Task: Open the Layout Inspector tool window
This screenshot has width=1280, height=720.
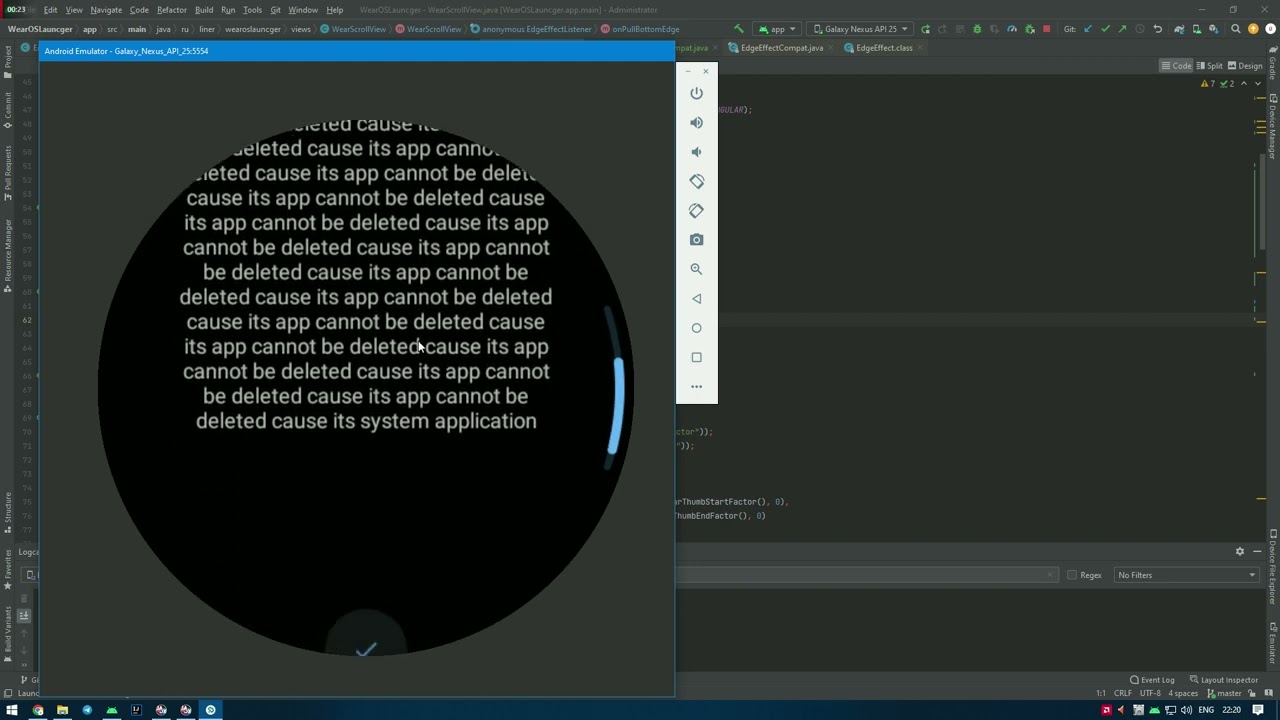Action: (1224, 680)
